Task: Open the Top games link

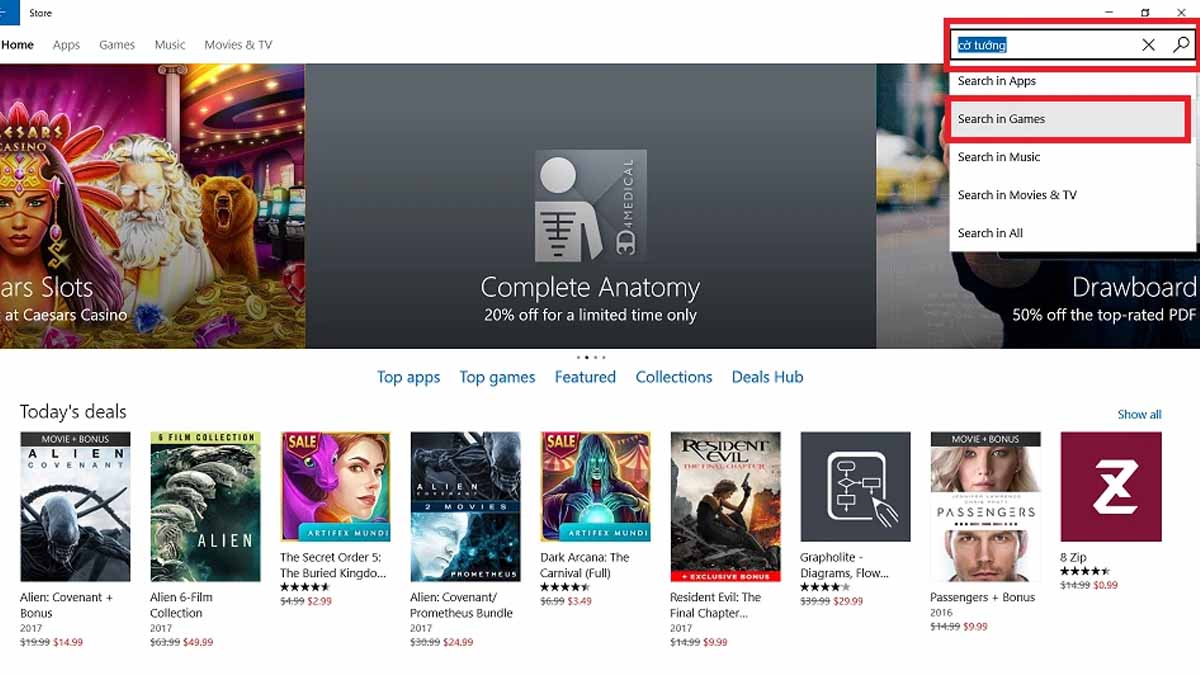Action: [497, 377]
